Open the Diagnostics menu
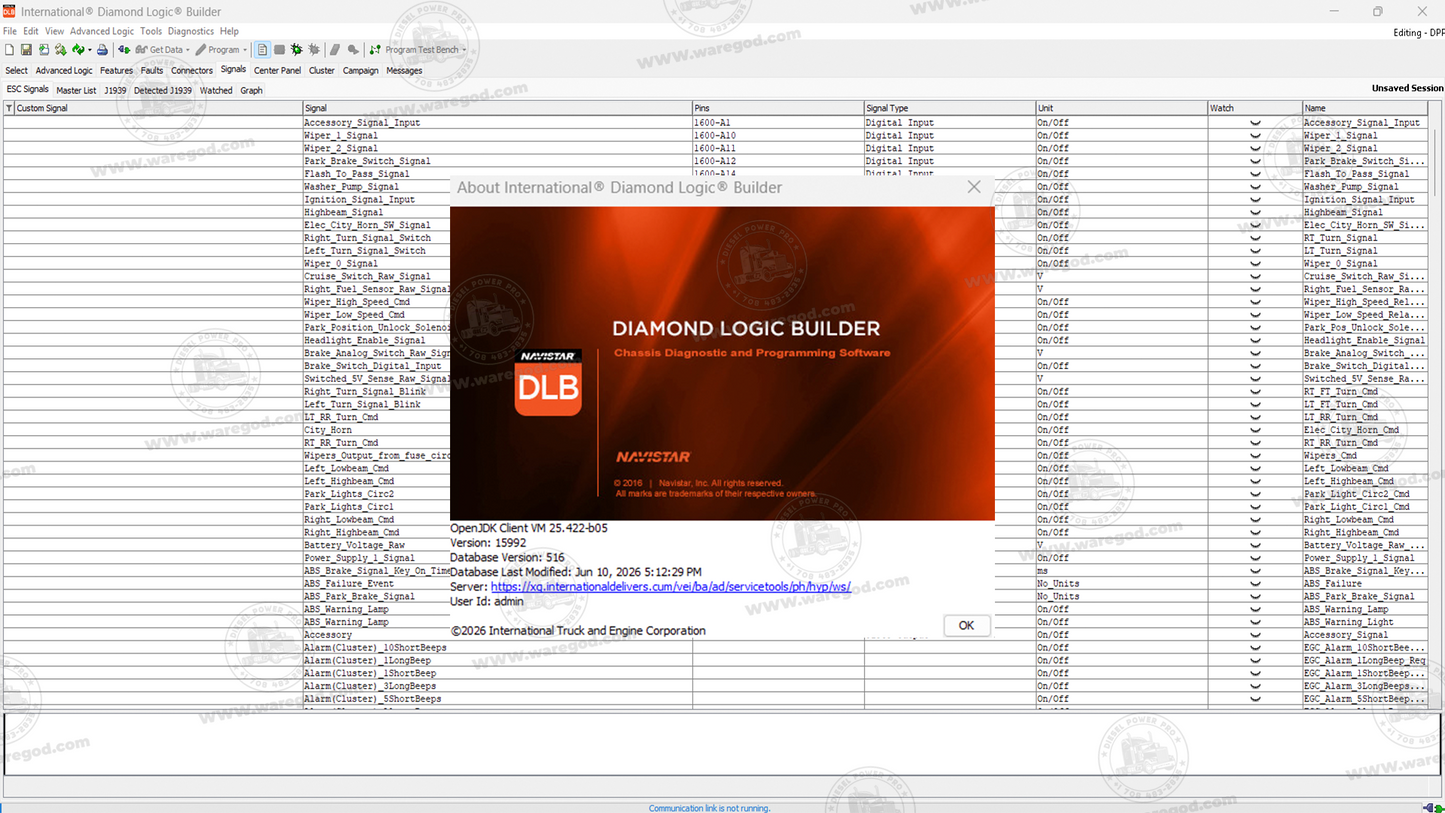1445x813 pixels. (x=190, y=31)
